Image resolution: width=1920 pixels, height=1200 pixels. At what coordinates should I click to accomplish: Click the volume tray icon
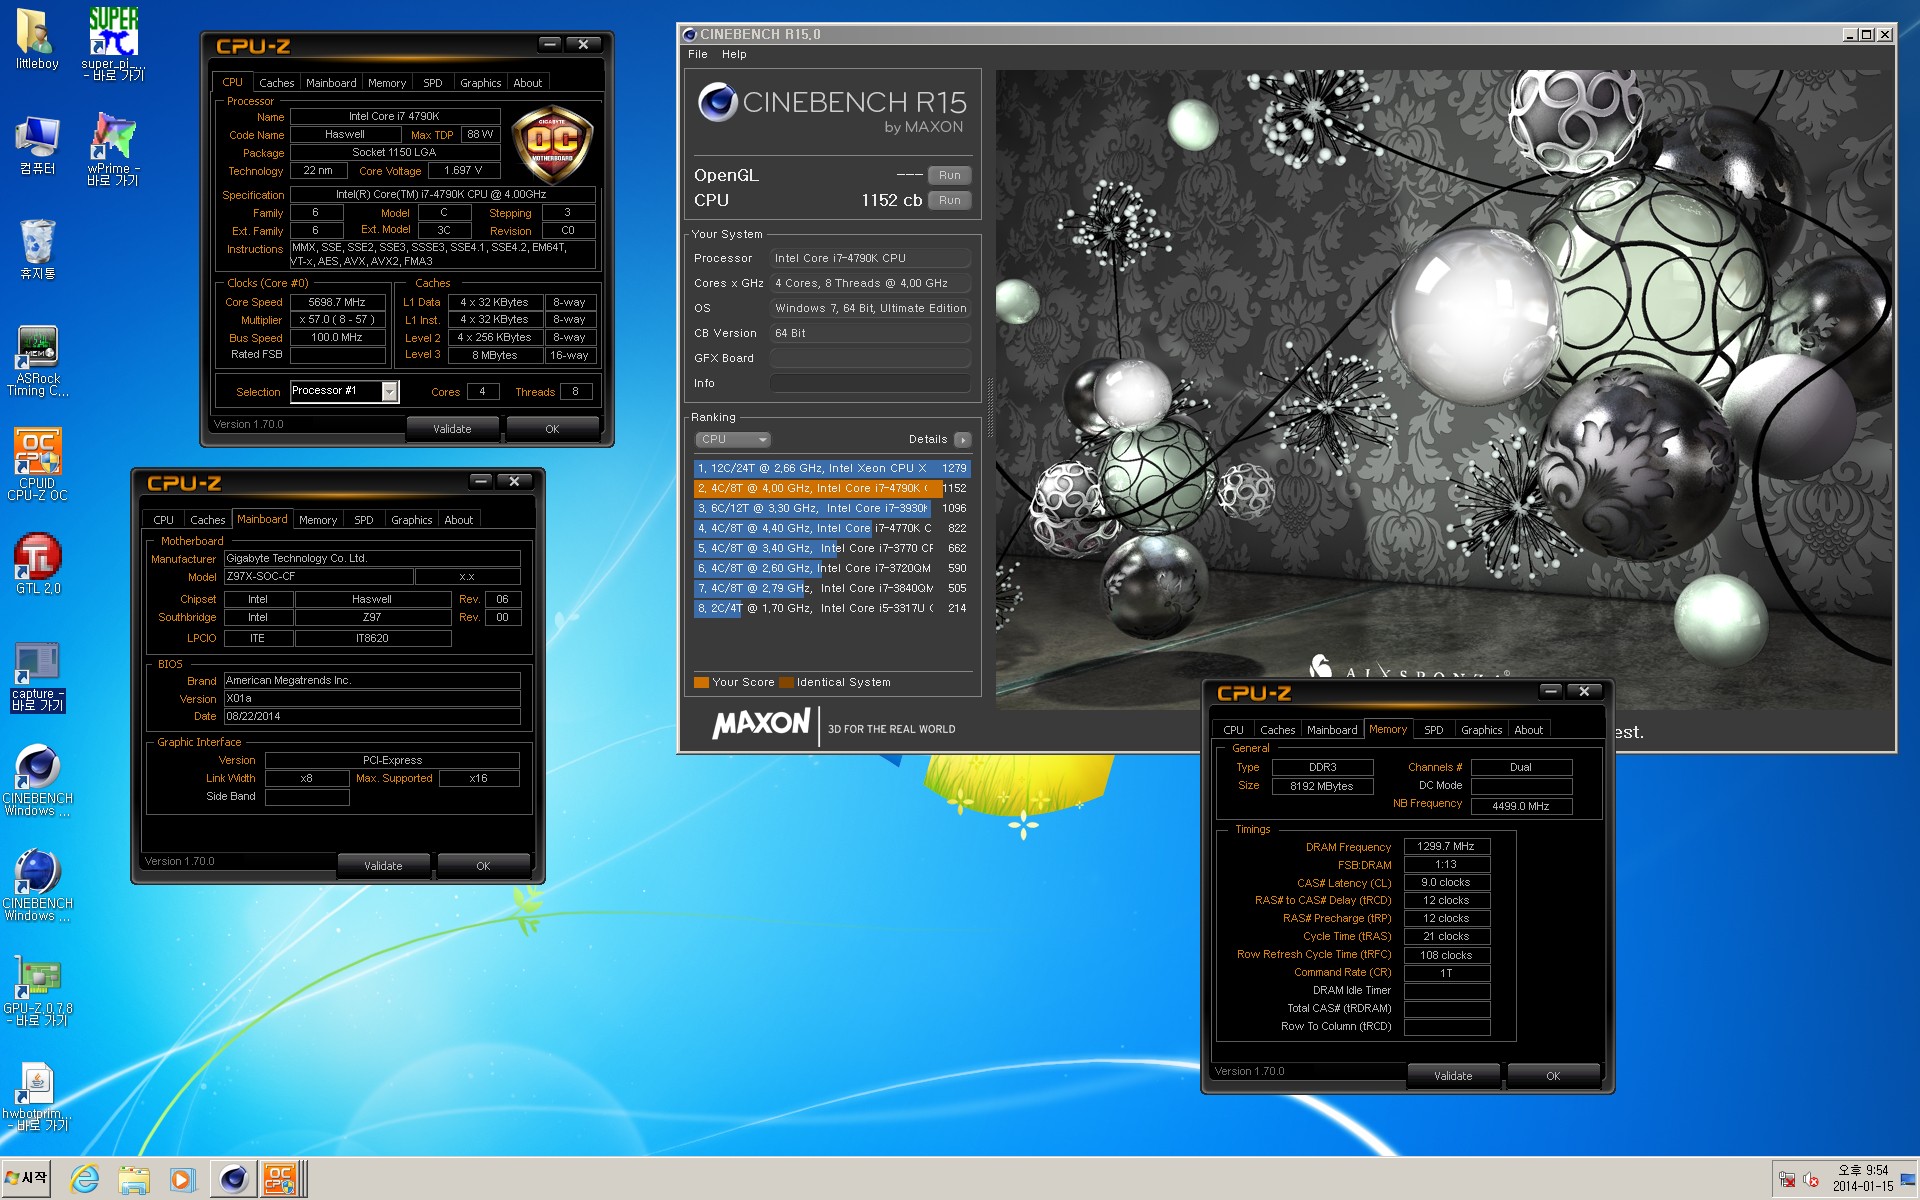(x=1811, y=1180)
